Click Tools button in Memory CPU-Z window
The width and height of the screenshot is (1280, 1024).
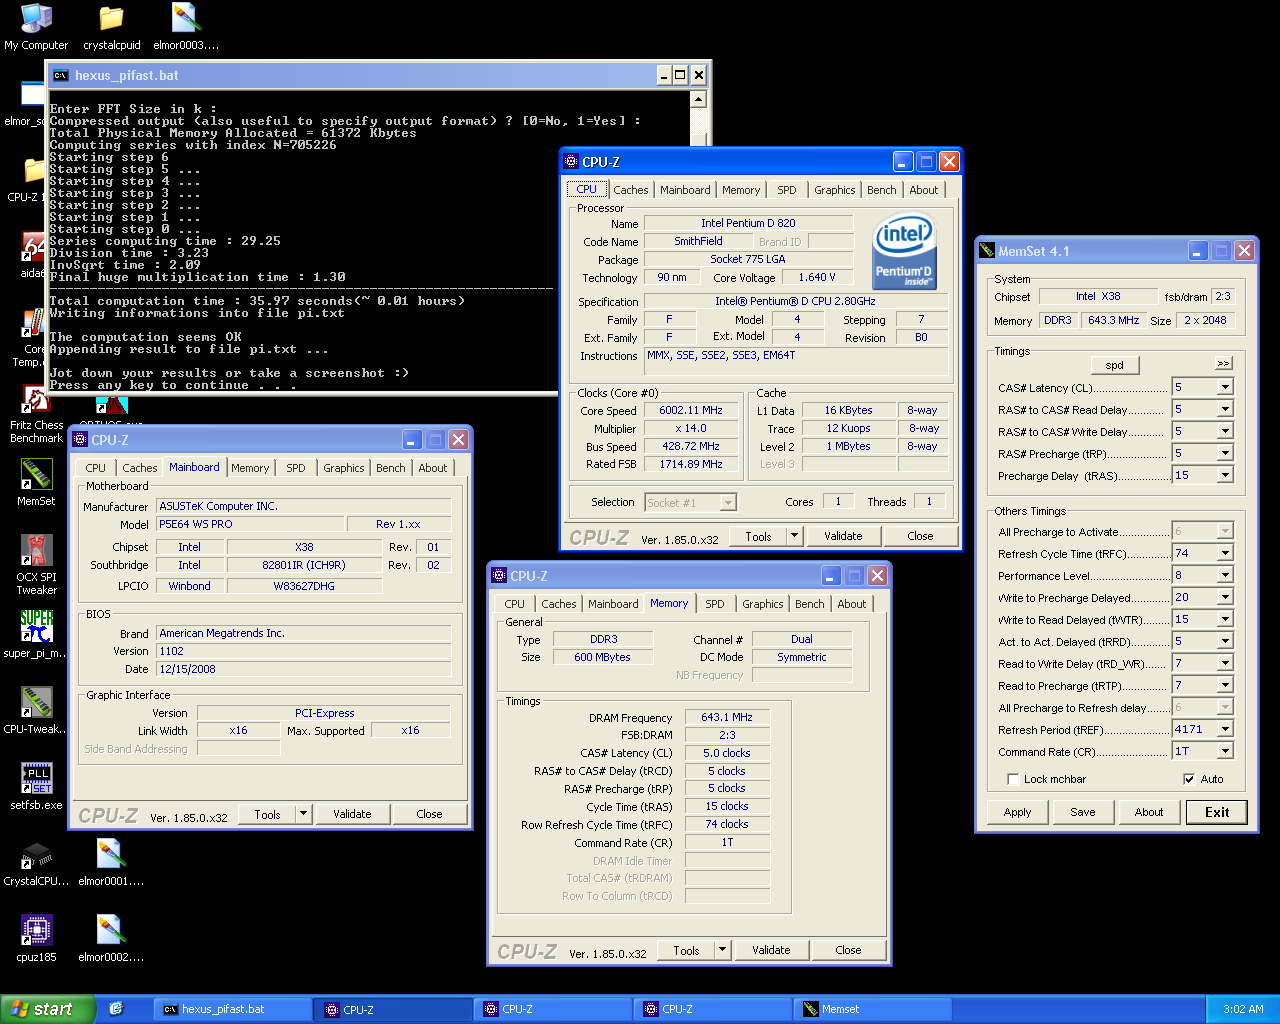pos(686,950)
